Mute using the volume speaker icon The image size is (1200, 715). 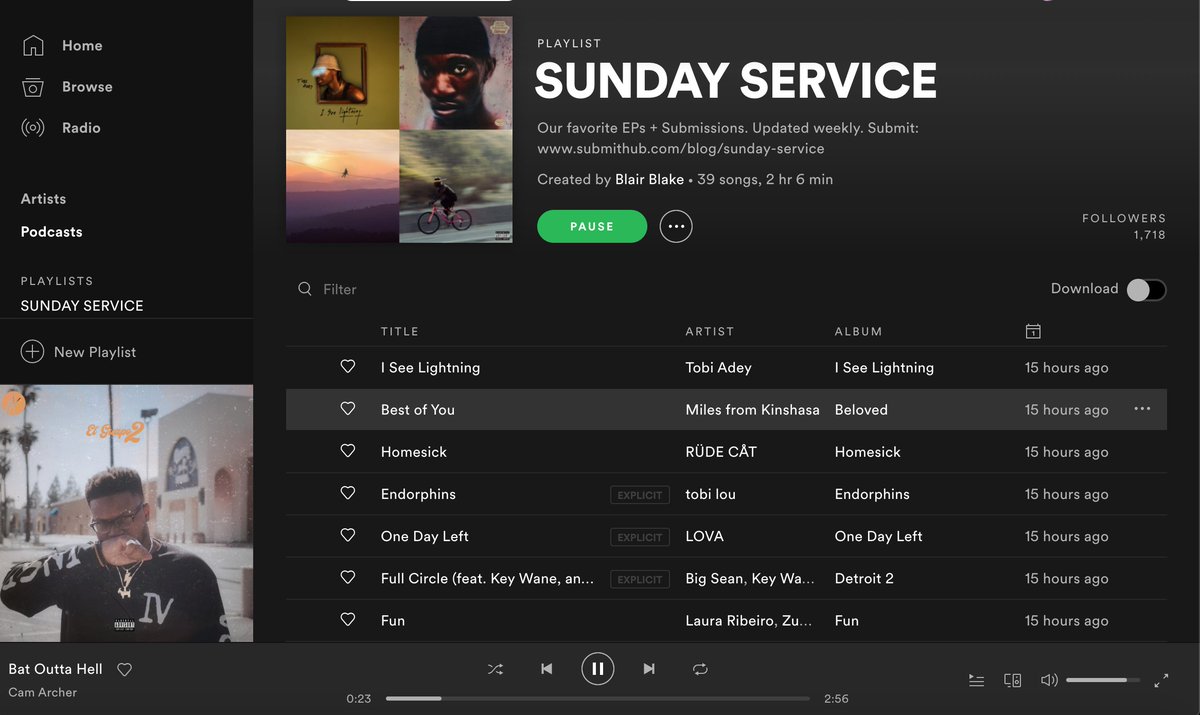tap(1049, 680)
